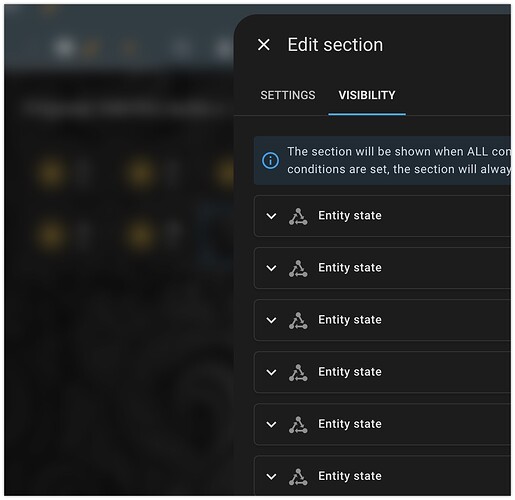Expand the fourth Entity state chevron

point(271,372)
